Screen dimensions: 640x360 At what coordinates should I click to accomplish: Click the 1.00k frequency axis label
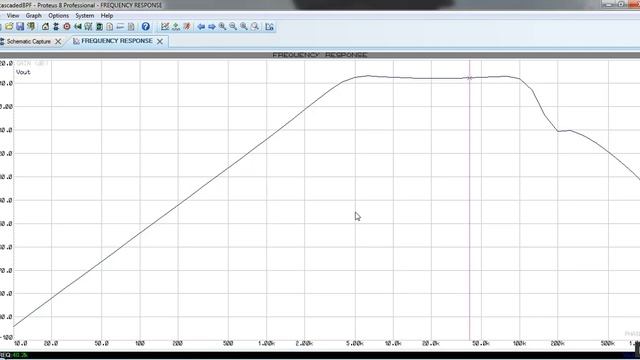pyautogui.click(x=266, y=344)
